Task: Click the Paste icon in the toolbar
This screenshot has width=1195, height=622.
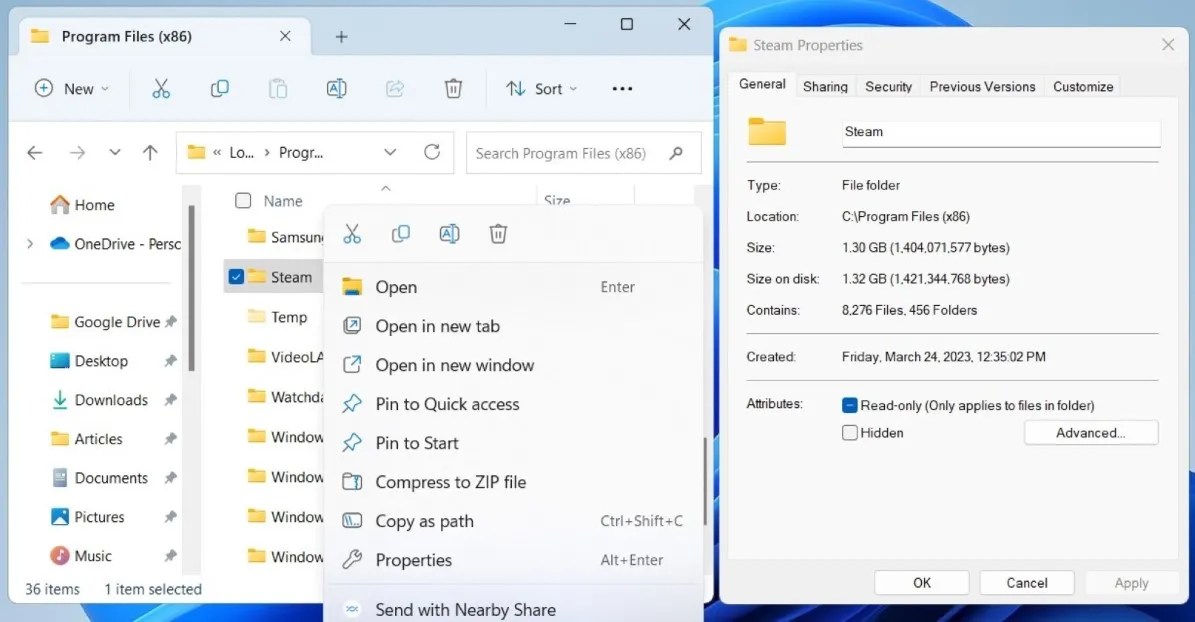Action: (278, 88)
